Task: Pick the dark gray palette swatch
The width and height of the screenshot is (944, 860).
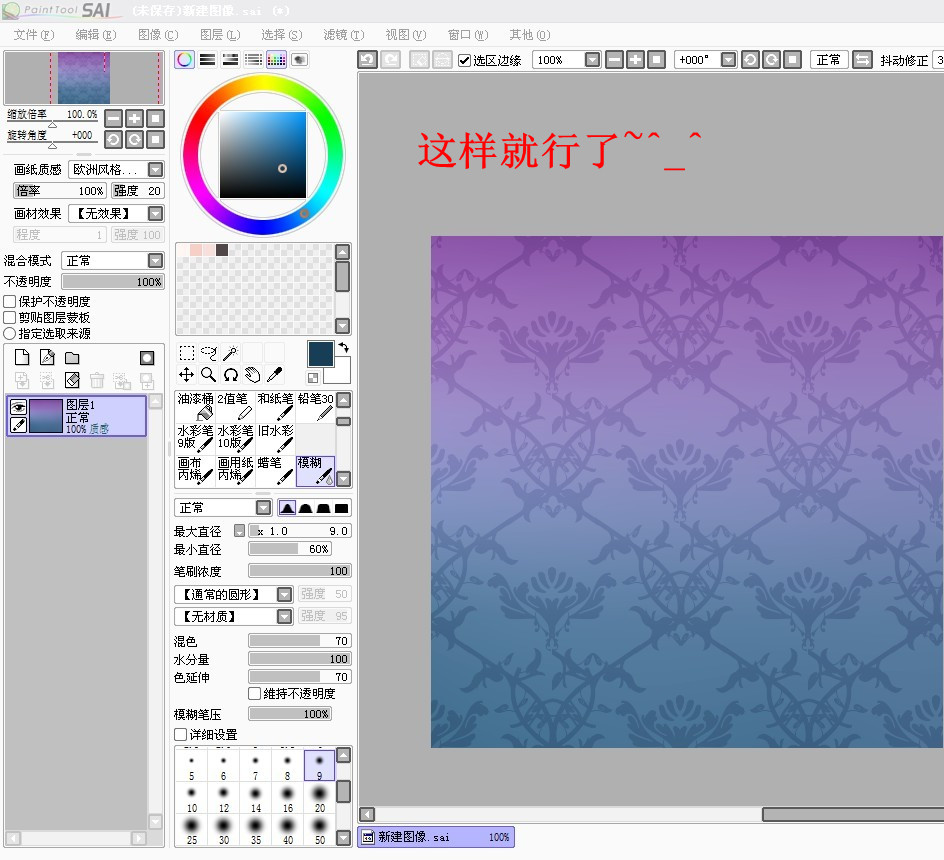Action: [x=222, y=250]
